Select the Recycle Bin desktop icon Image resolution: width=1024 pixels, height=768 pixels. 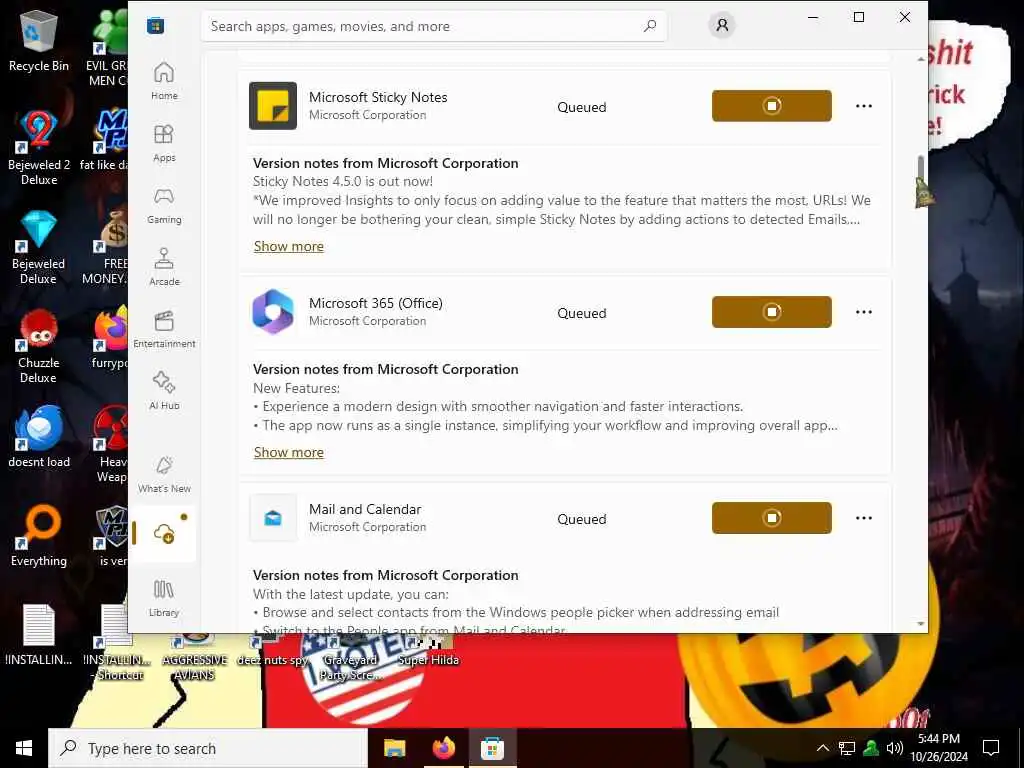pyautogui.click(x=39, y=42)
